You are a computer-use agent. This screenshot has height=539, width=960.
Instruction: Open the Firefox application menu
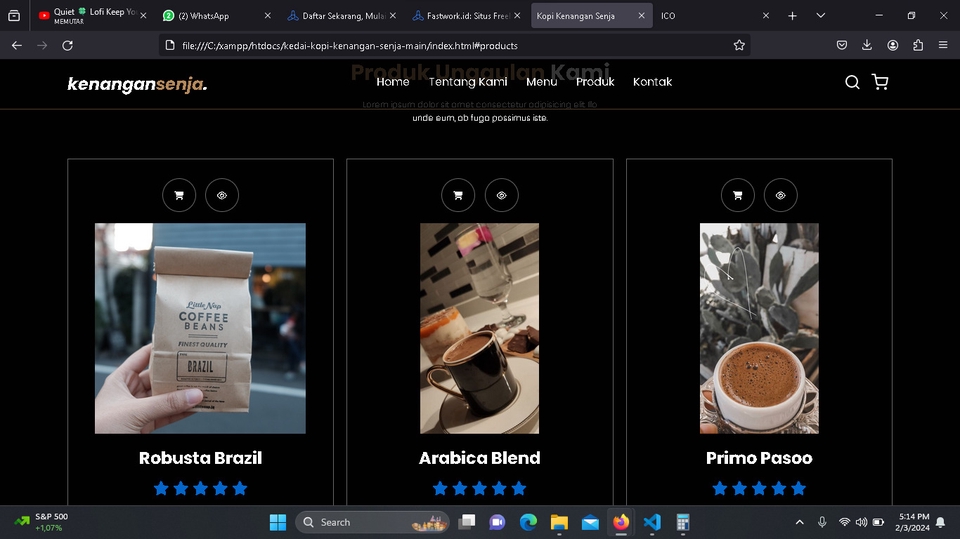pos(943,45)
